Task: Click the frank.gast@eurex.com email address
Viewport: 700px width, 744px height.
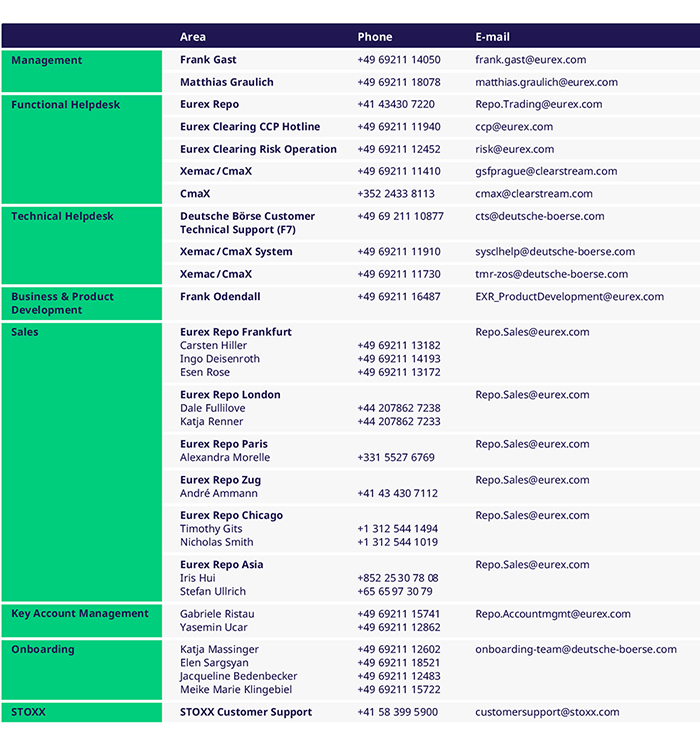Action: tap(530, 60)
